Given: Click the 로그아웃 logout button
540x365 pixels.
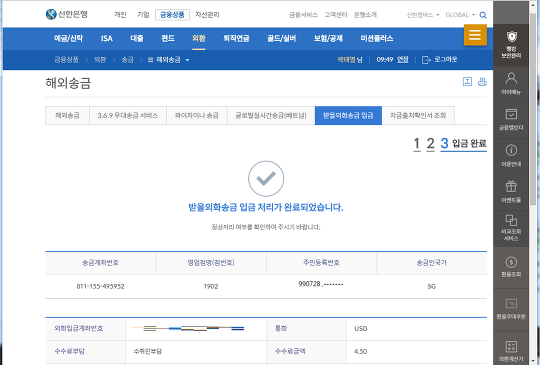Looking at the screenshot, I should coord(439,60).
